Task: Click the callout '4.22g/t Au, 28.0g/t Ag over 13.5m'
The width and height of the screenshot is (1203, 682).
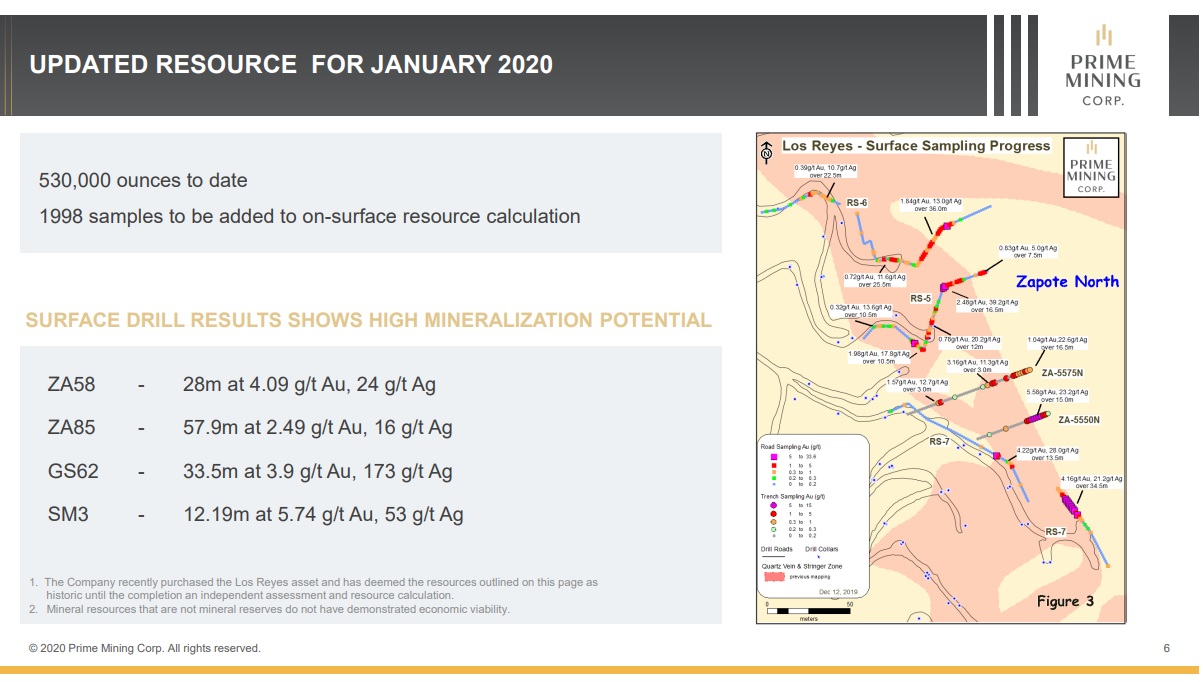Action: pyautogui.click(x=1047, y=454)
